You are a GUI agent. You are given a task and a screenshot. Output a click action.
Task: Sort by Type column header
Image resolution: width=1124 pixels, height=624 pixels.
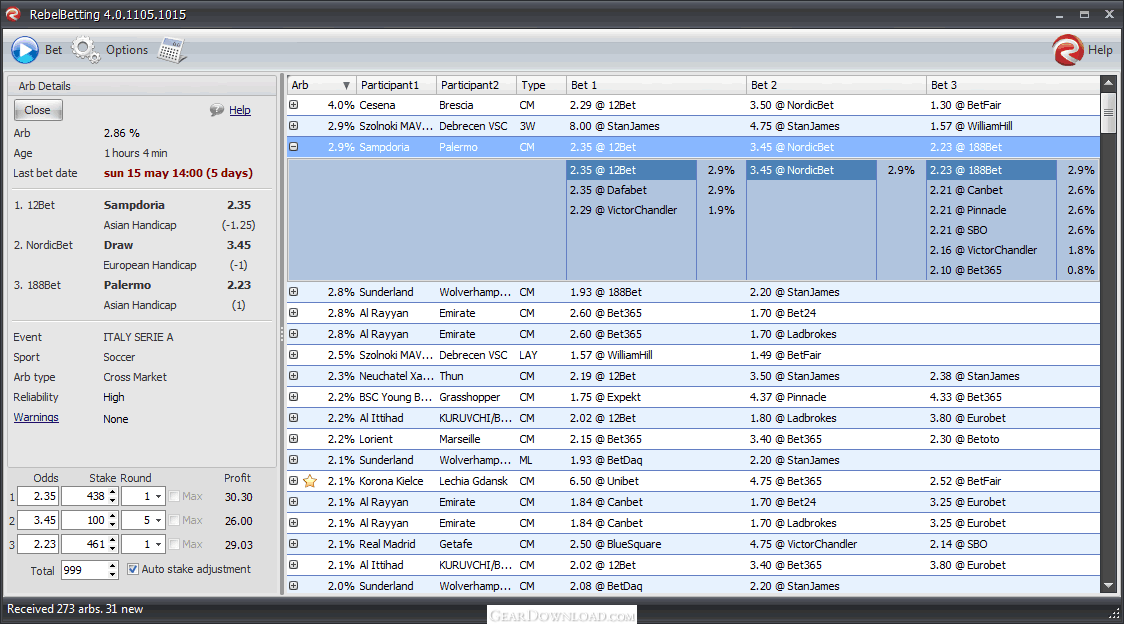[541, 85]
